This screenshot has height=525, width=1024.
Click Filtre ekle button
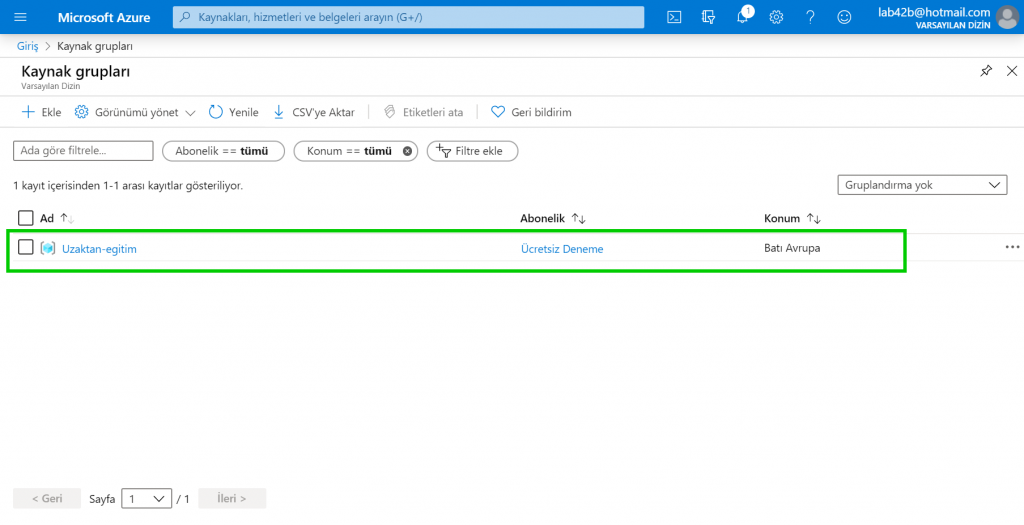[472, 151]
